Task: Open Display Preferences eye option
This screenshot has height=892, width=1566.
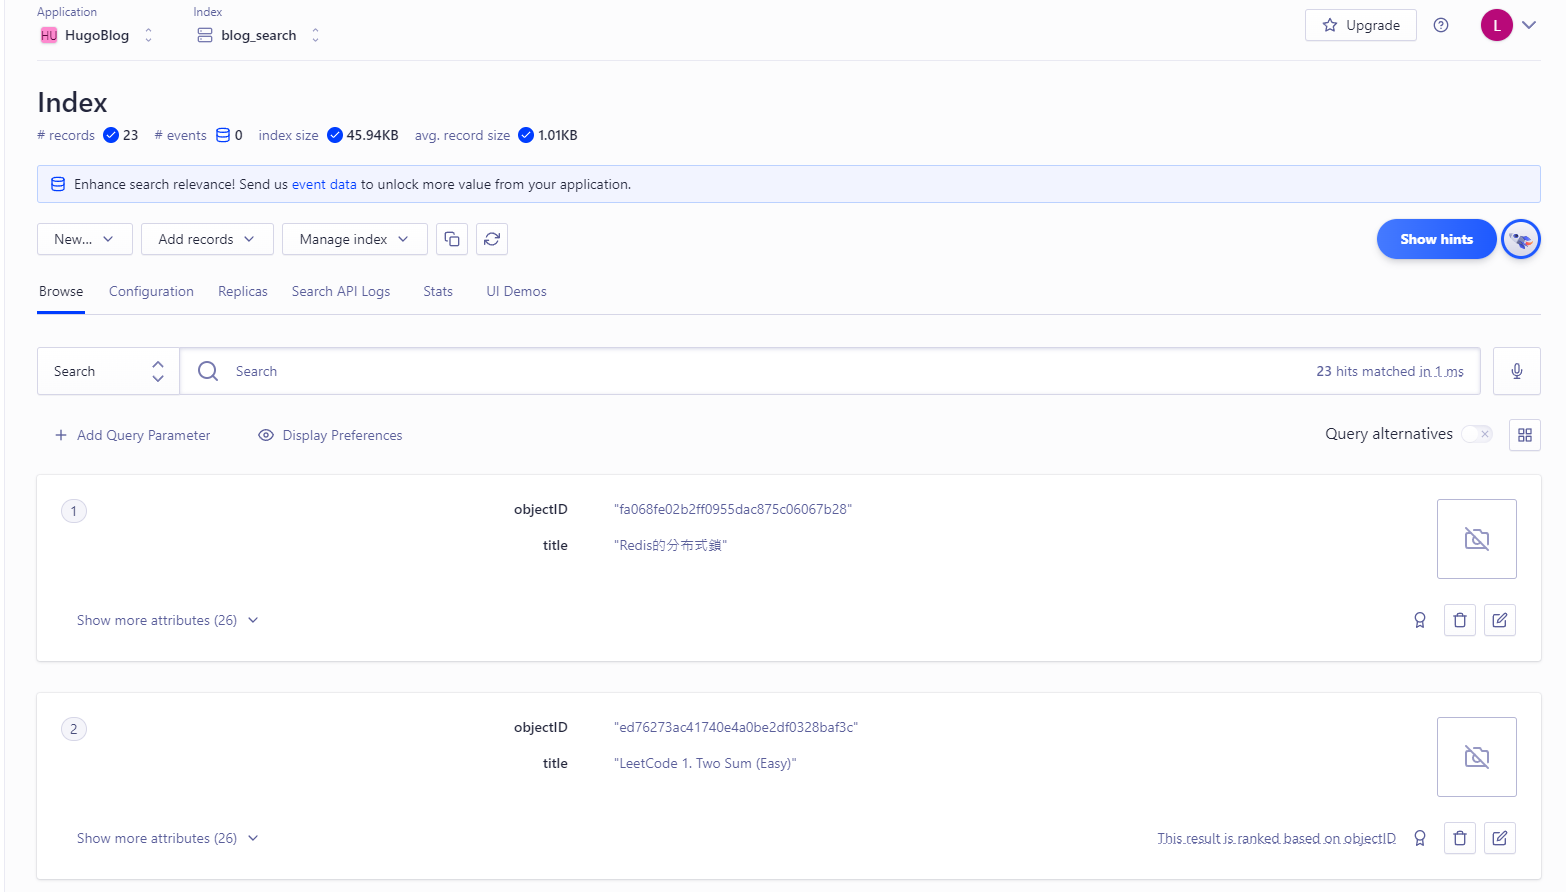Action: click(x=330, y=435)
